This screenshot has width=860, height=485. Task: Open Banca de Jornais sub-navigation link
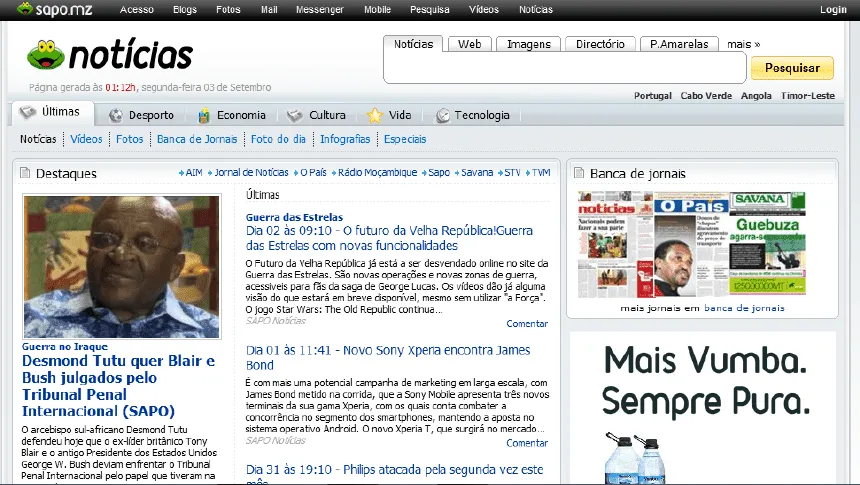coord(197,139)
